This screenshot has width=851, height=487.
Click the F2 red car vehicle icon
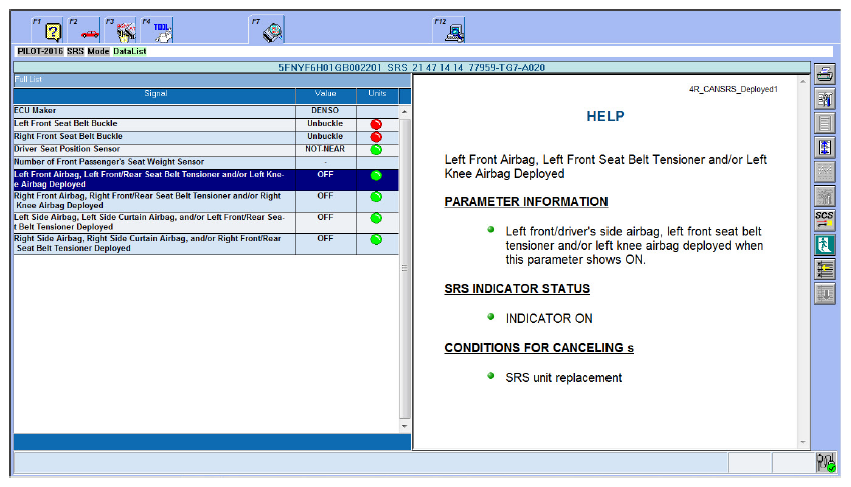[90, 34]
